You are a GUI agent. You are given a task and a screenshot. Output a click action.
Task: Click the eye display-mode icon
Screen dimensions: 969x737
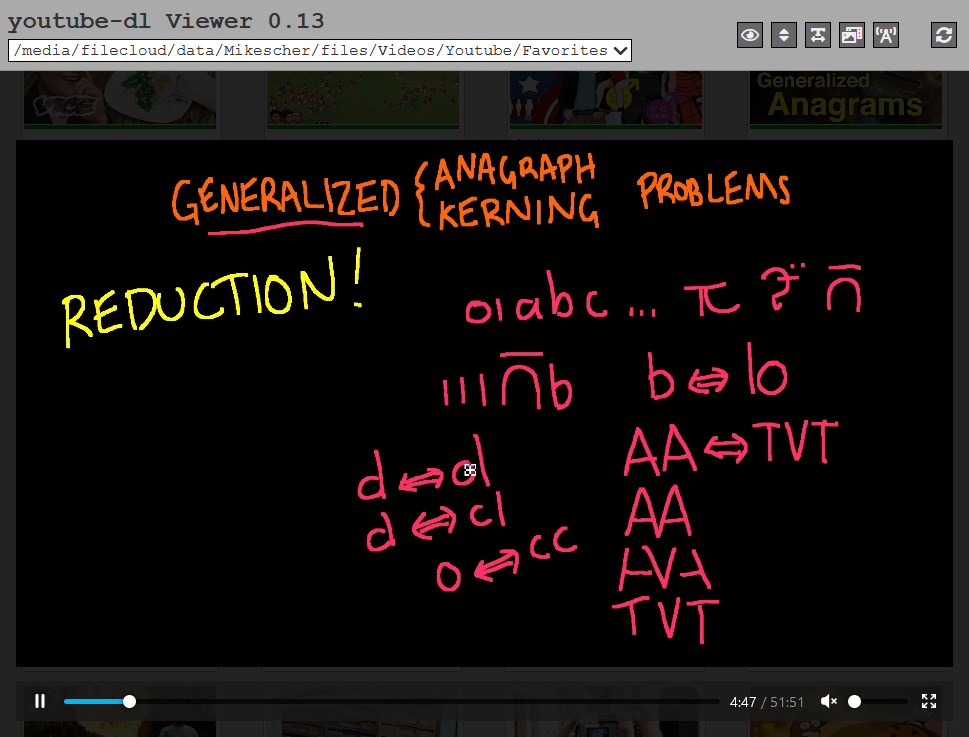pos(750,35)
